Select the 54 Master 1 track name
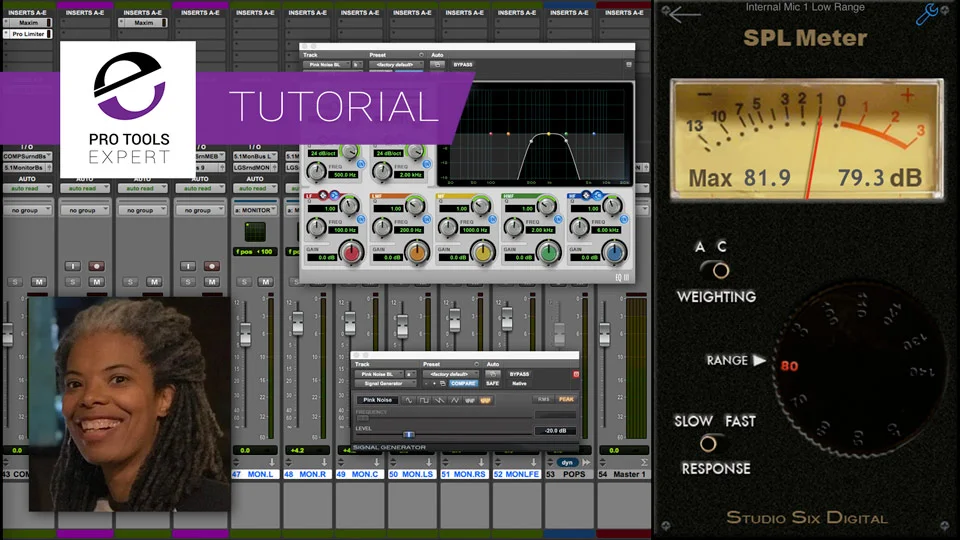 tap(623, 474)
